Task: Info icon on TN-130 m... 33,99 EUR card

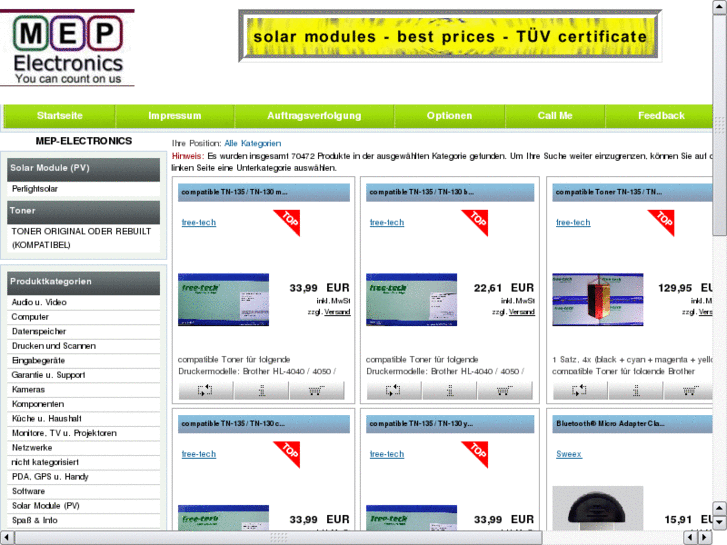Action: point(261,391)
